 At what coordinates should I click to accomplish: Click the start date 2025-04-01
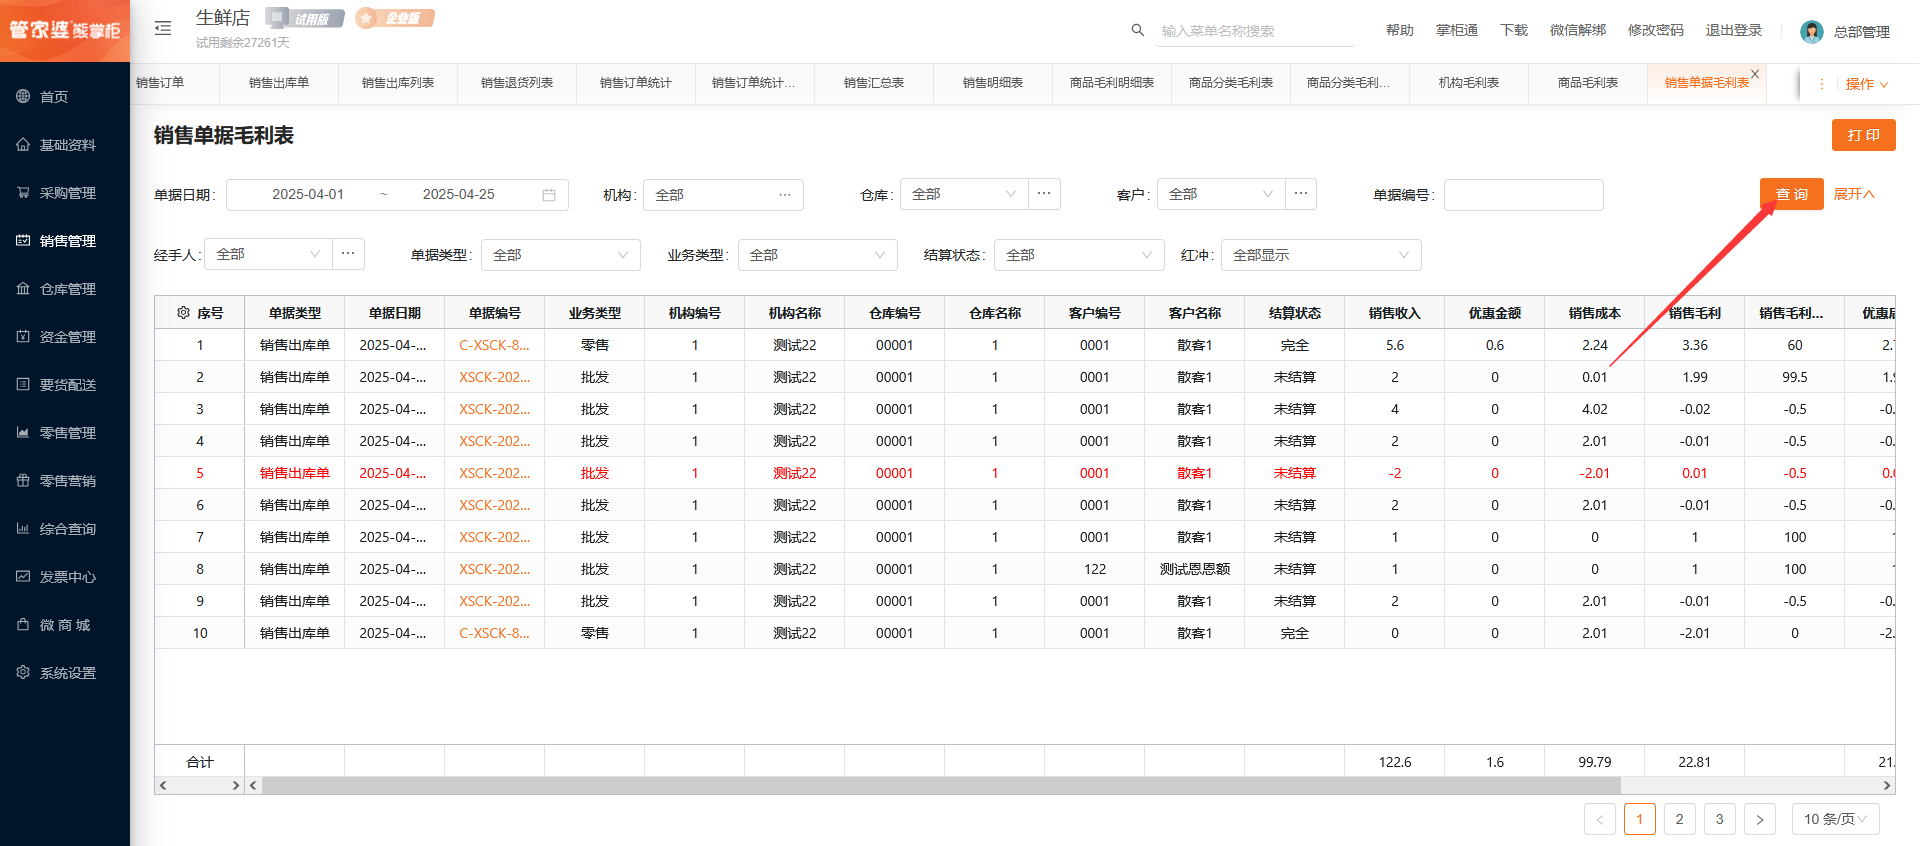[308, 195]
